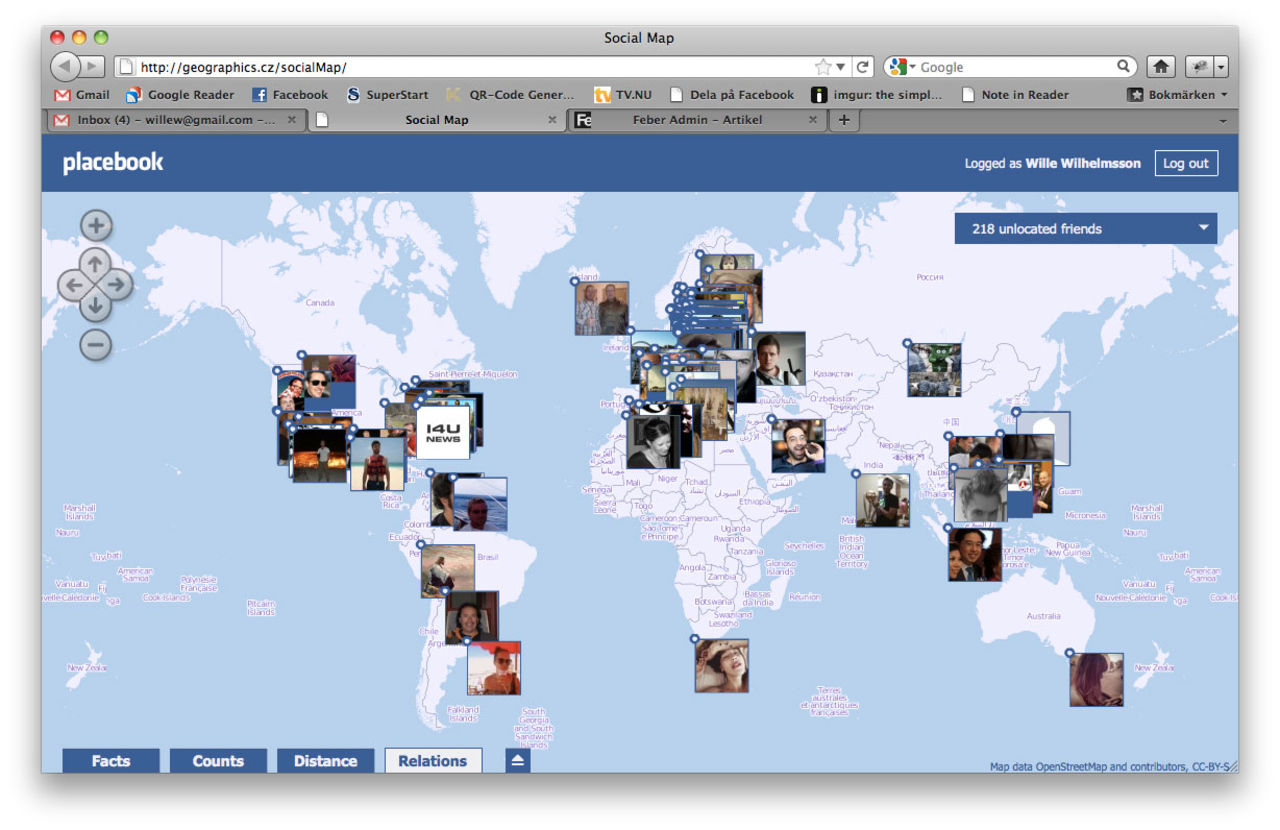Click the URL address field

click(470, 67)
